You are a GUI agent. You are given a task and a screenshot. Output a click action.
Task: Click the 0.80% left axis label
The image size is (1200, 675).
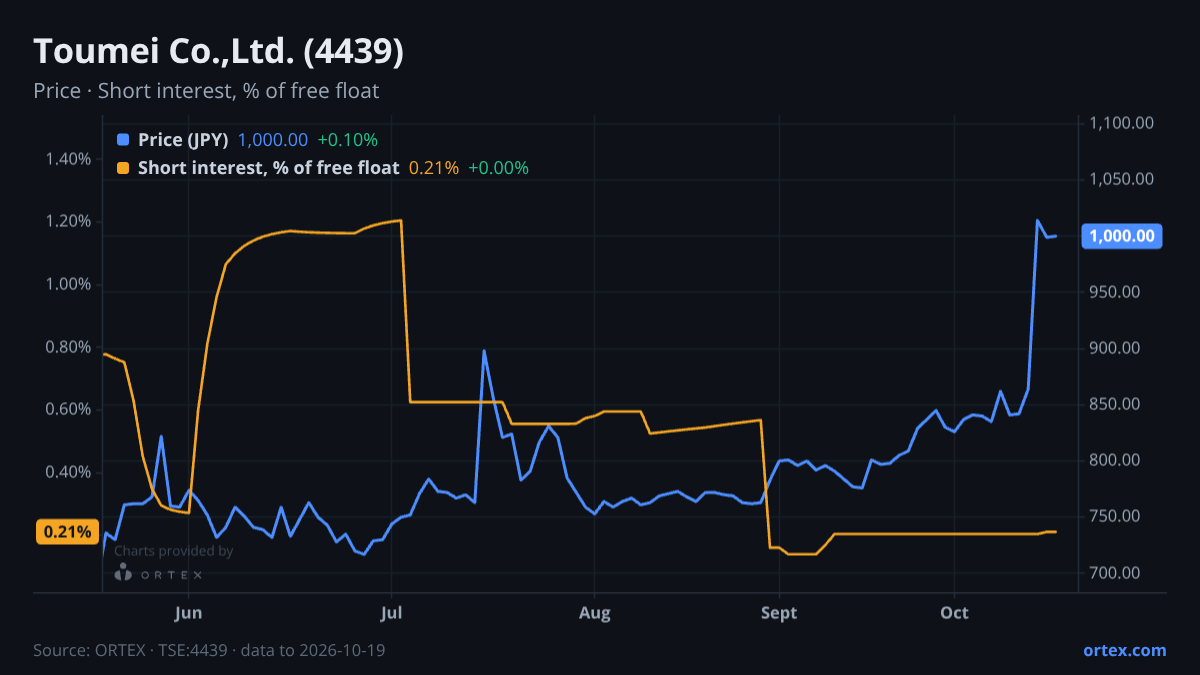click(68, 347)
